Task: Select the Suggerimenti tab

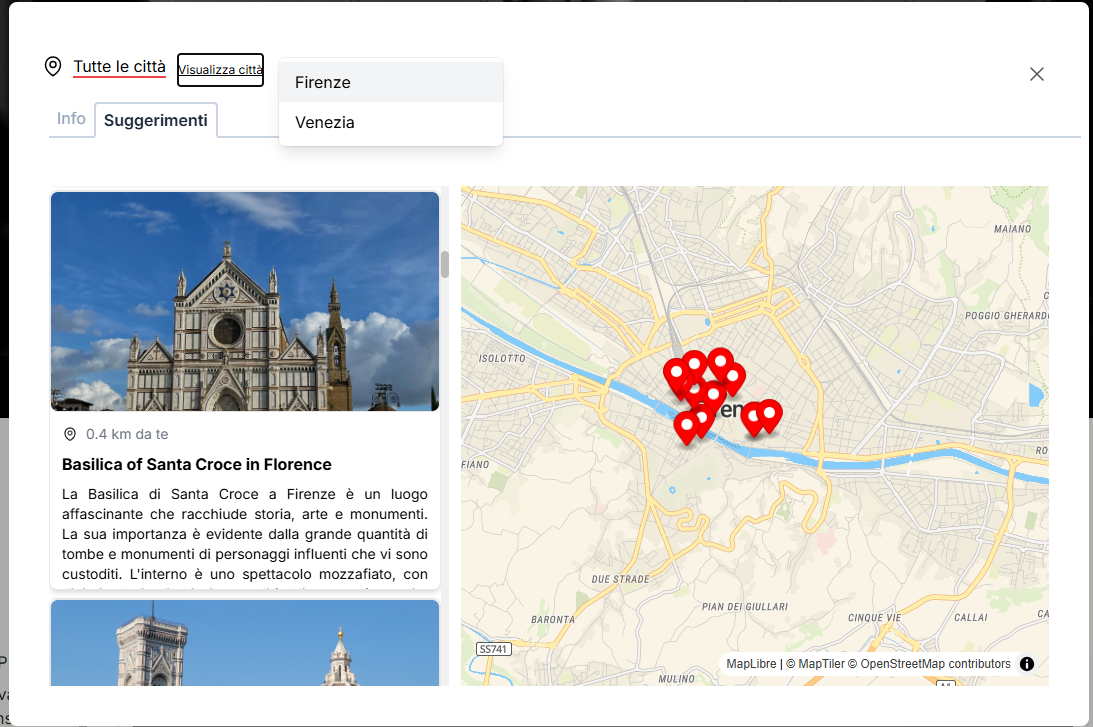Action: click(156, 120)
